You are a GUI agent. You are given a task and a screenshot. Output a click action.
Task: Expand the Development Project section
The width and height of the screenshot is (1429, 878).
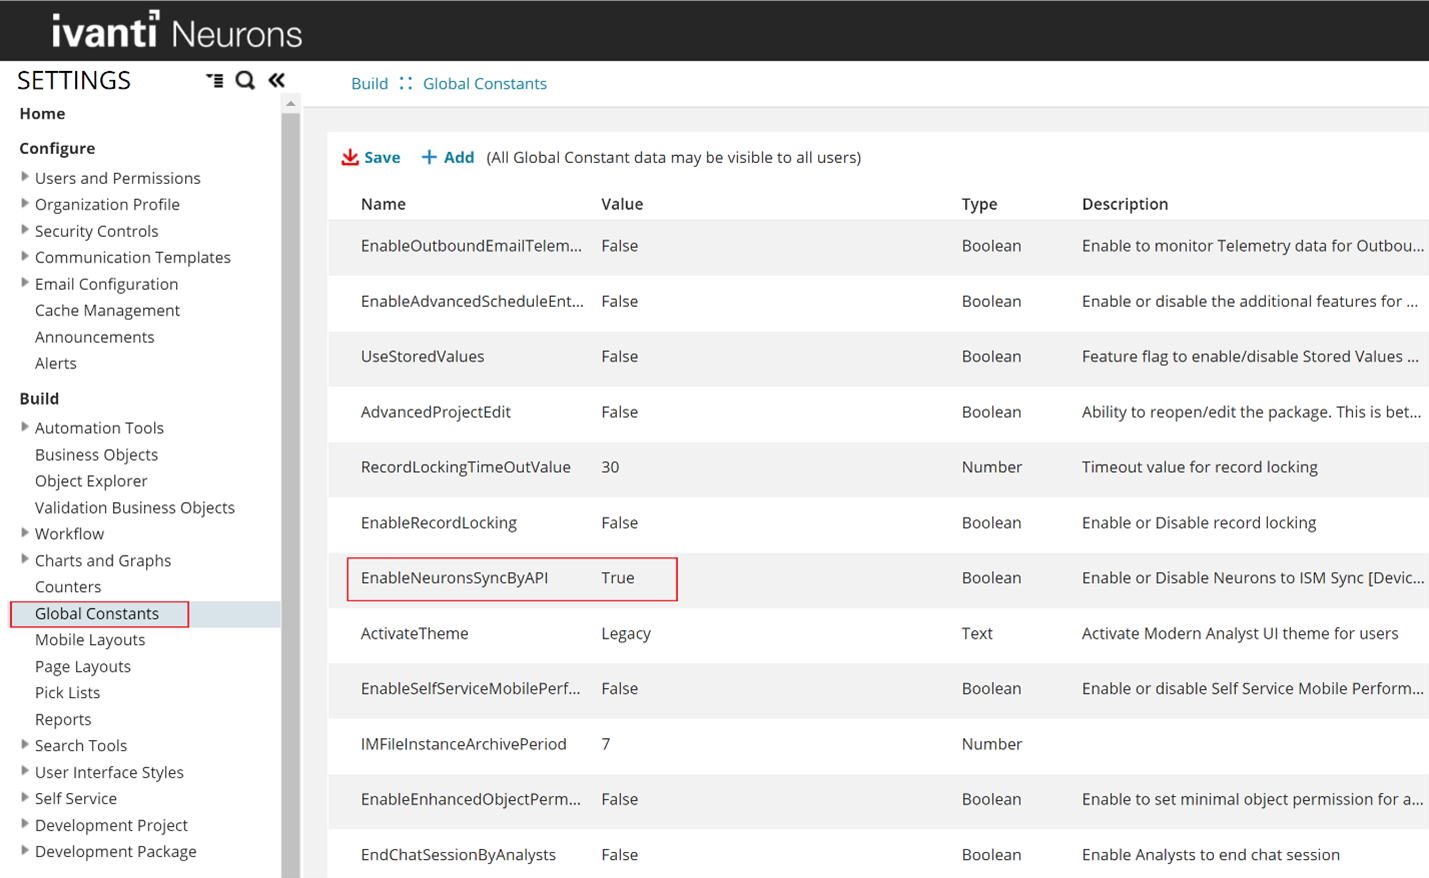[24, 824]
